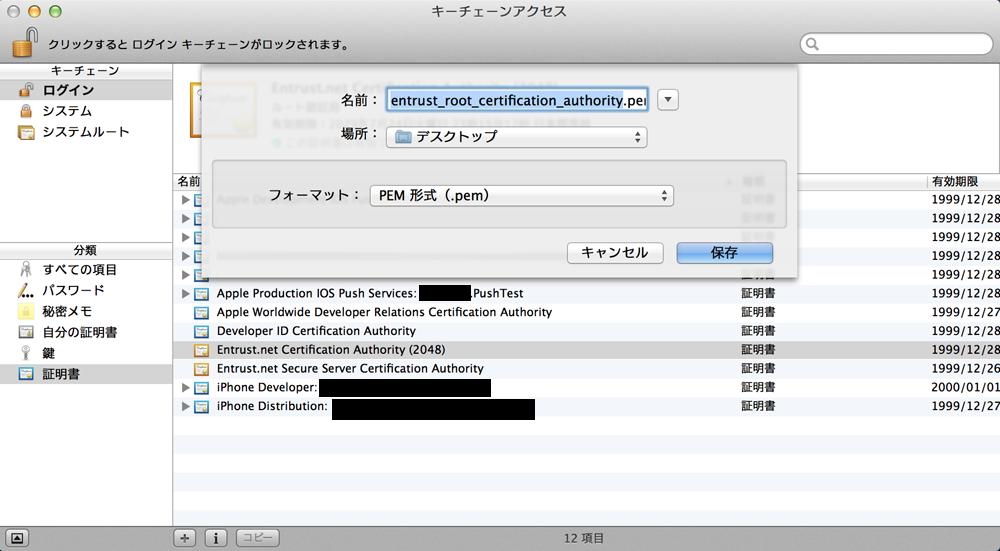The width and height of the screenshot is (1000, 551).
Task: Click the plus button to add item
Action: click(185, 538)
